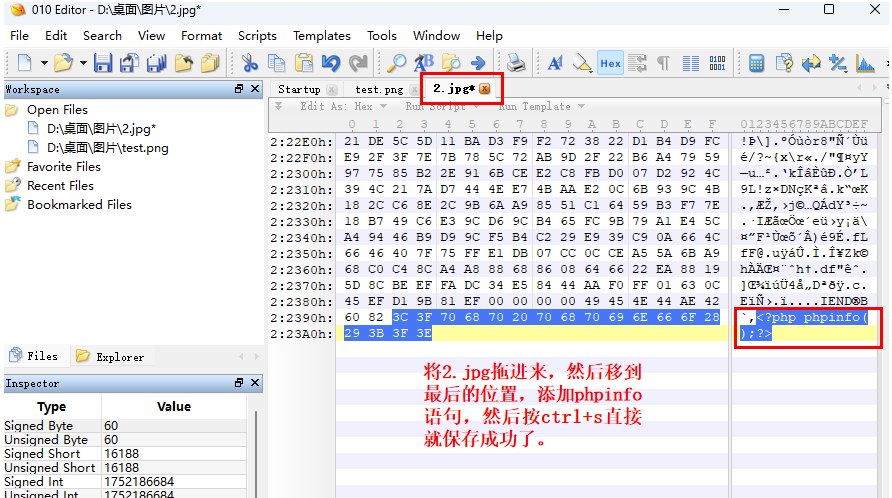Open the Search menu

[102, 36]
